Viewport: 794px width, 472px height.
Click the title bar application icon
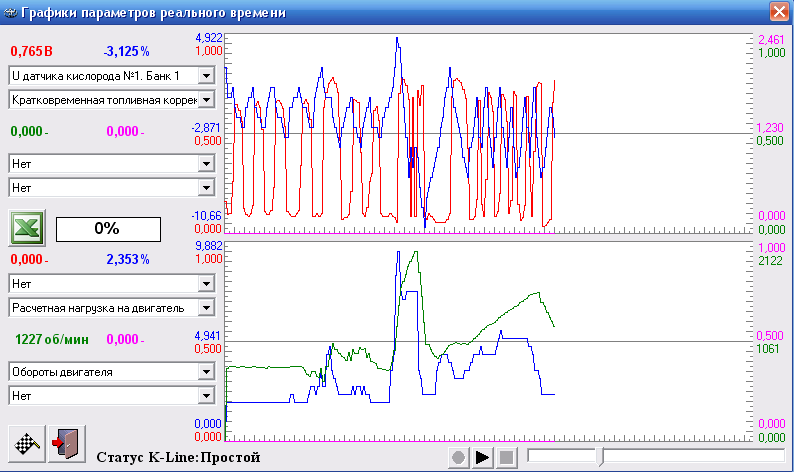point(11,13)
